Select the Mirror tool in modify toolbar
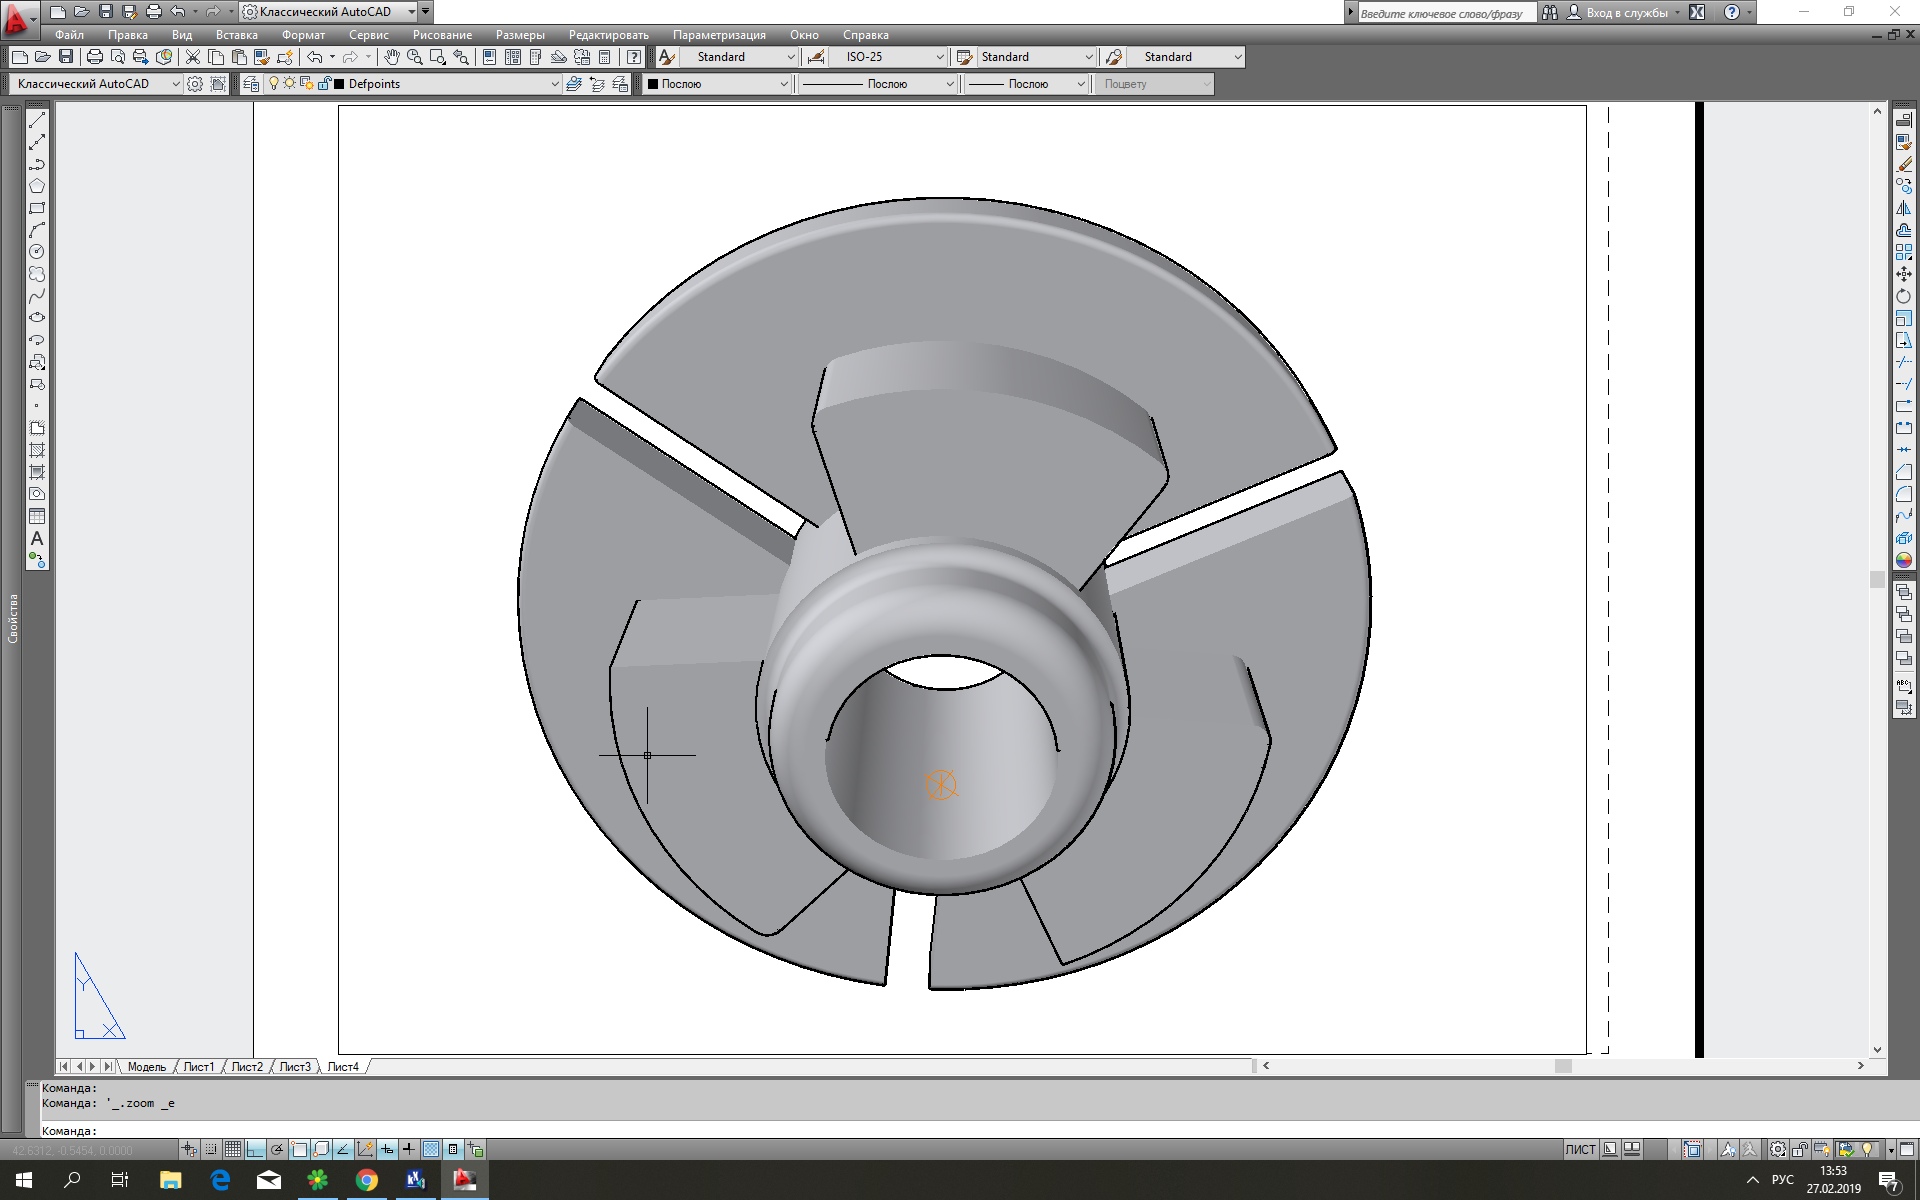Screen dimensions: 1920x1200 pos(1903,208)
